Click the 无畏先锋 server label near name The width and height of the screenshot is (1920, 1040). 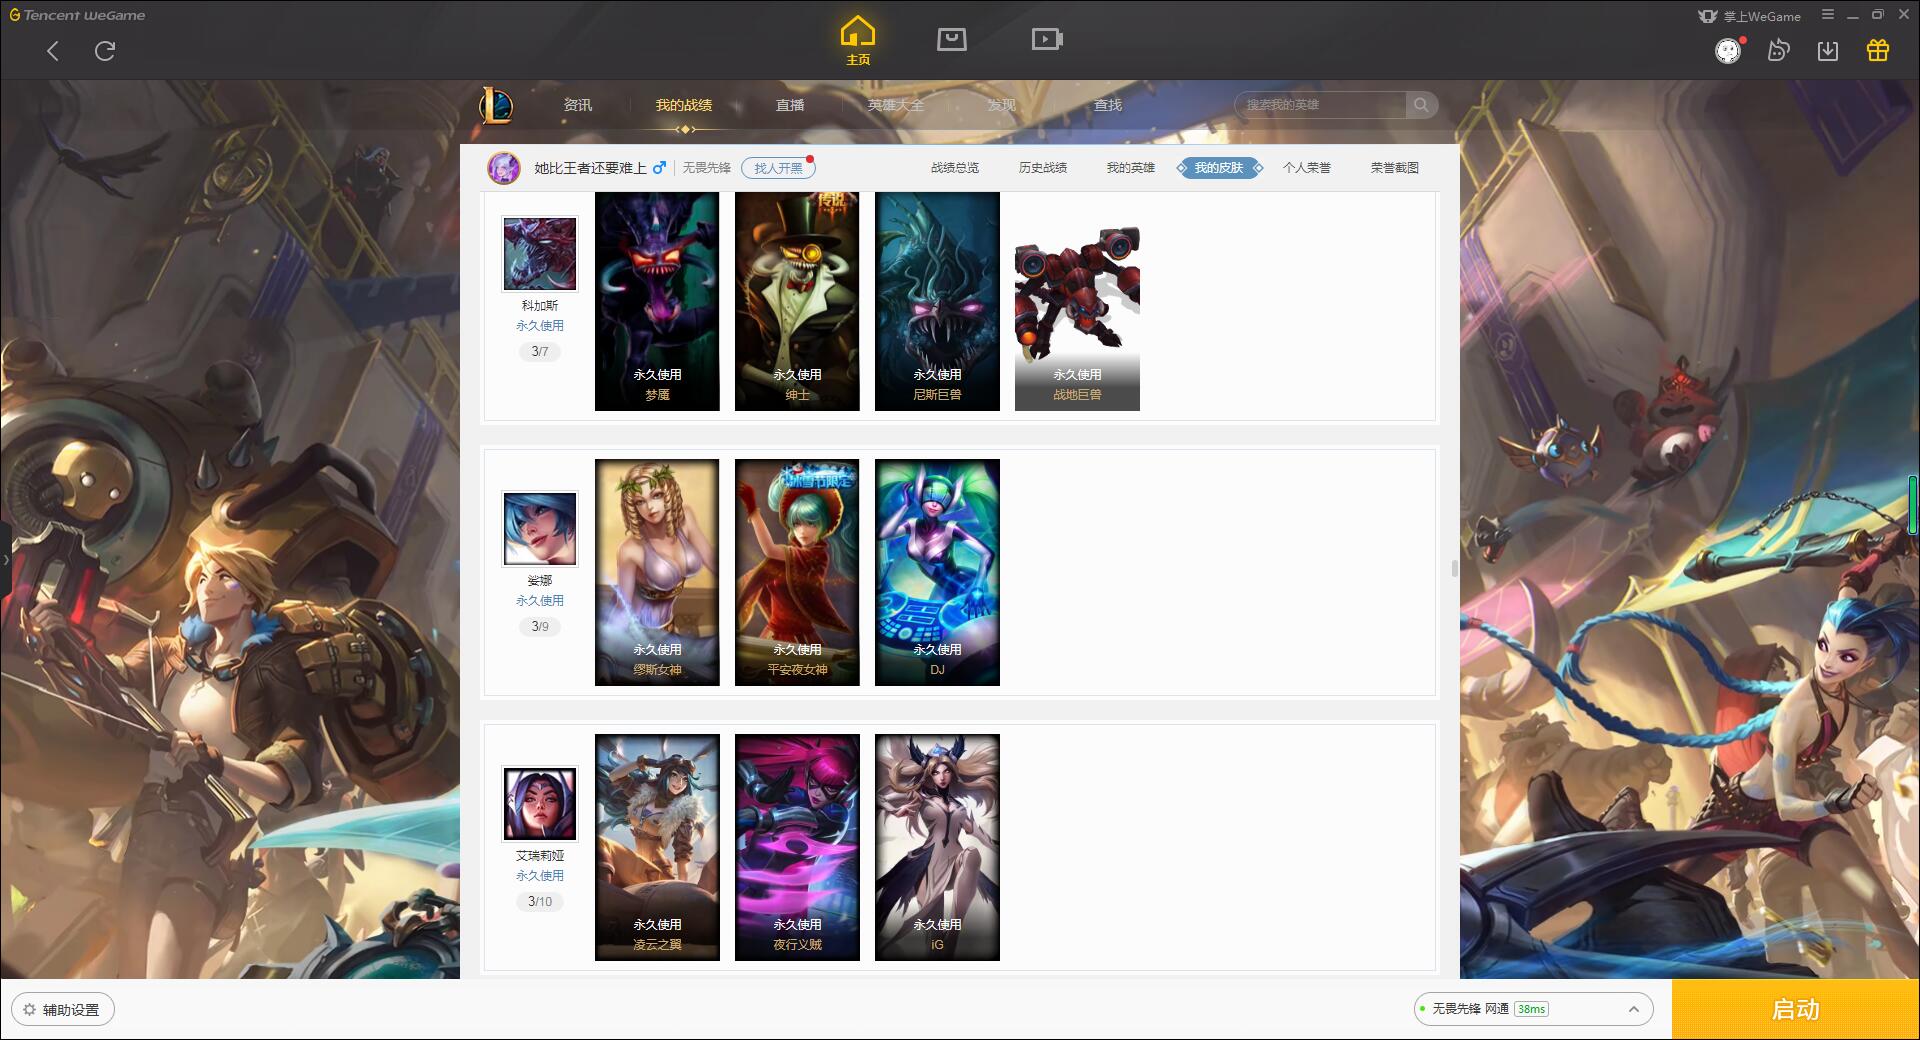707,168
